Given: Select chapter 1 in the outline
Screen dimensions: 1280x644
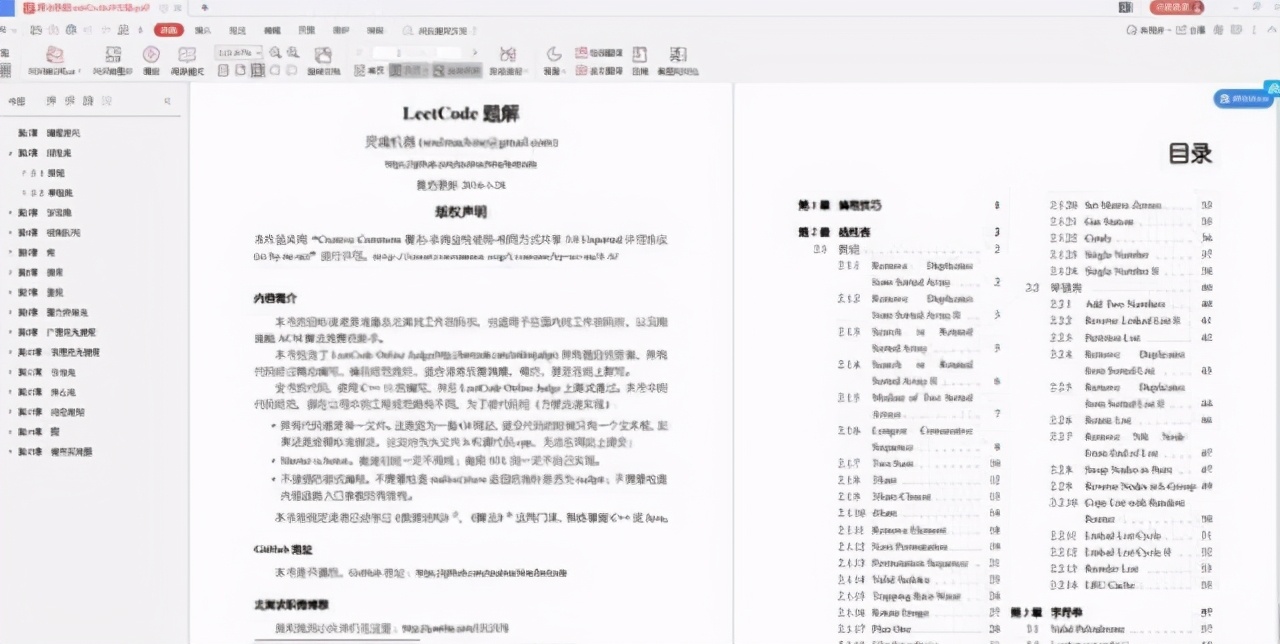Looking at the screenshot, I should (x=50, y=133).
